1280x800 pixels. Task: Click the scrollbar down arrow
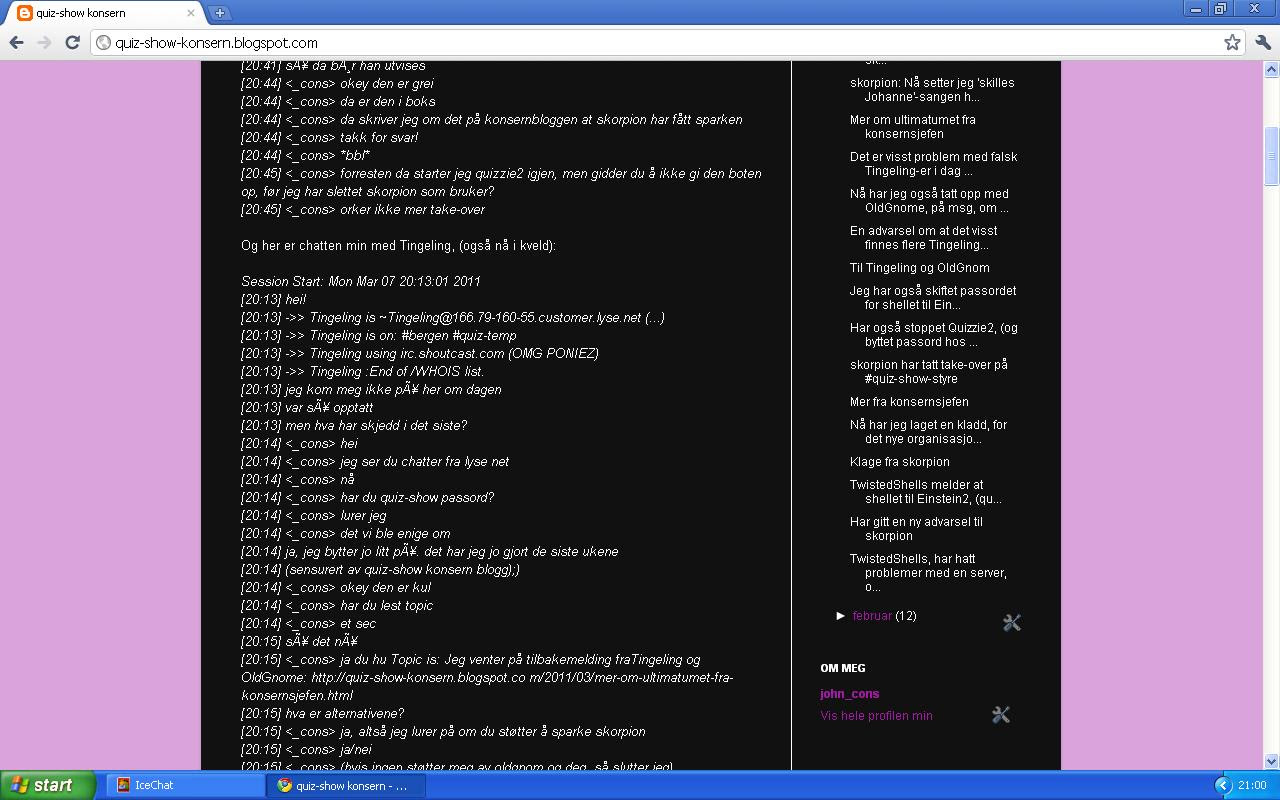pyautogui.click(x=1272, y=761)
